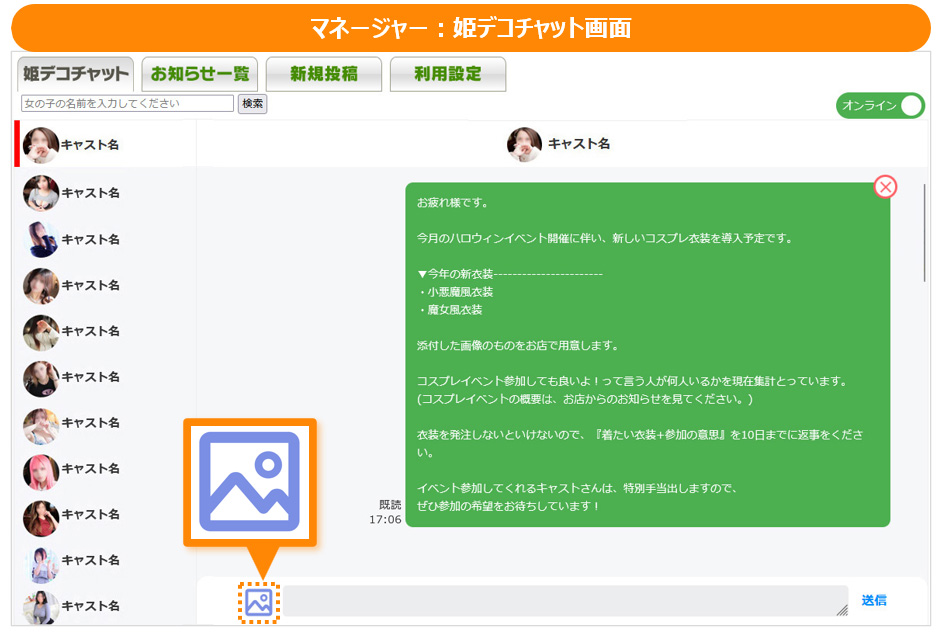Click the enlarged image icon in orange callout
The height and width of the screenshot is (632, 937).
[249, 481]
